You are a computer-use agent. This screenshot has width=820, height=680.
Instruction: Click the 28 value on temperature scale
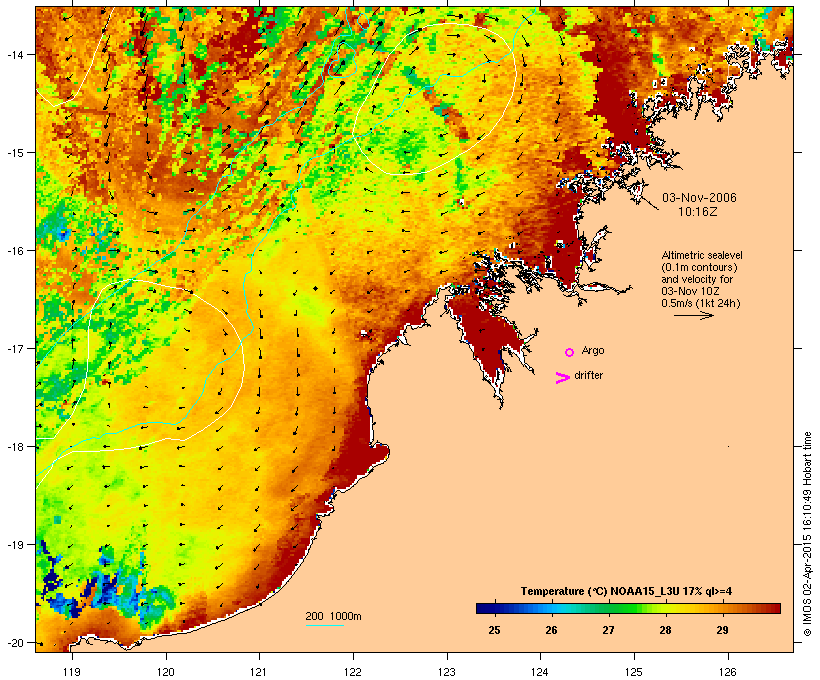pos(665,630)
